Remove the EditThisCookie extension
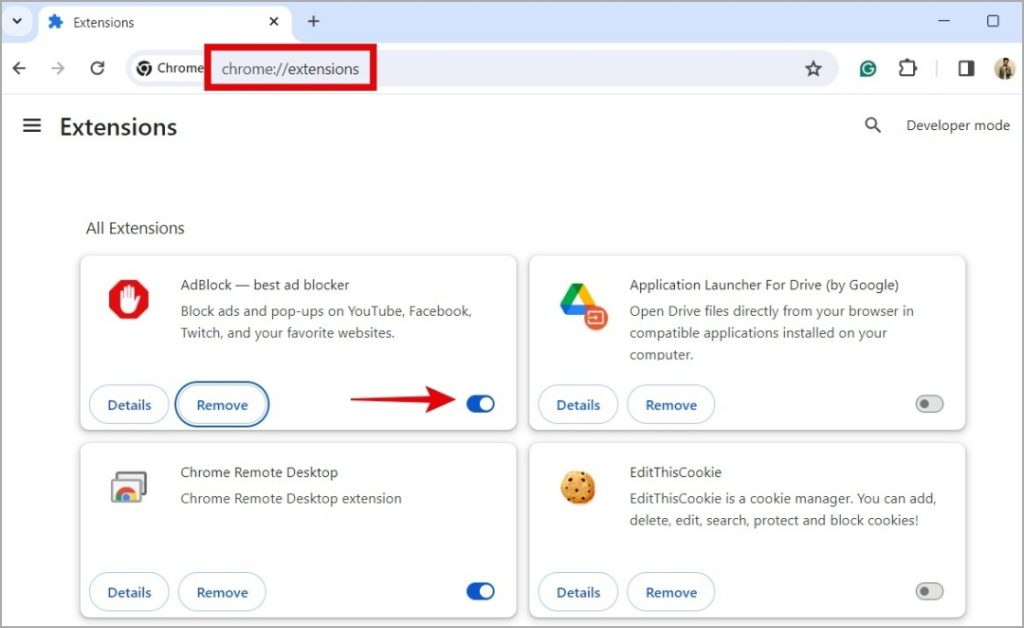The width and height of the screenshot is (1024, 628). pyautogui.click(x=671, y=592)
